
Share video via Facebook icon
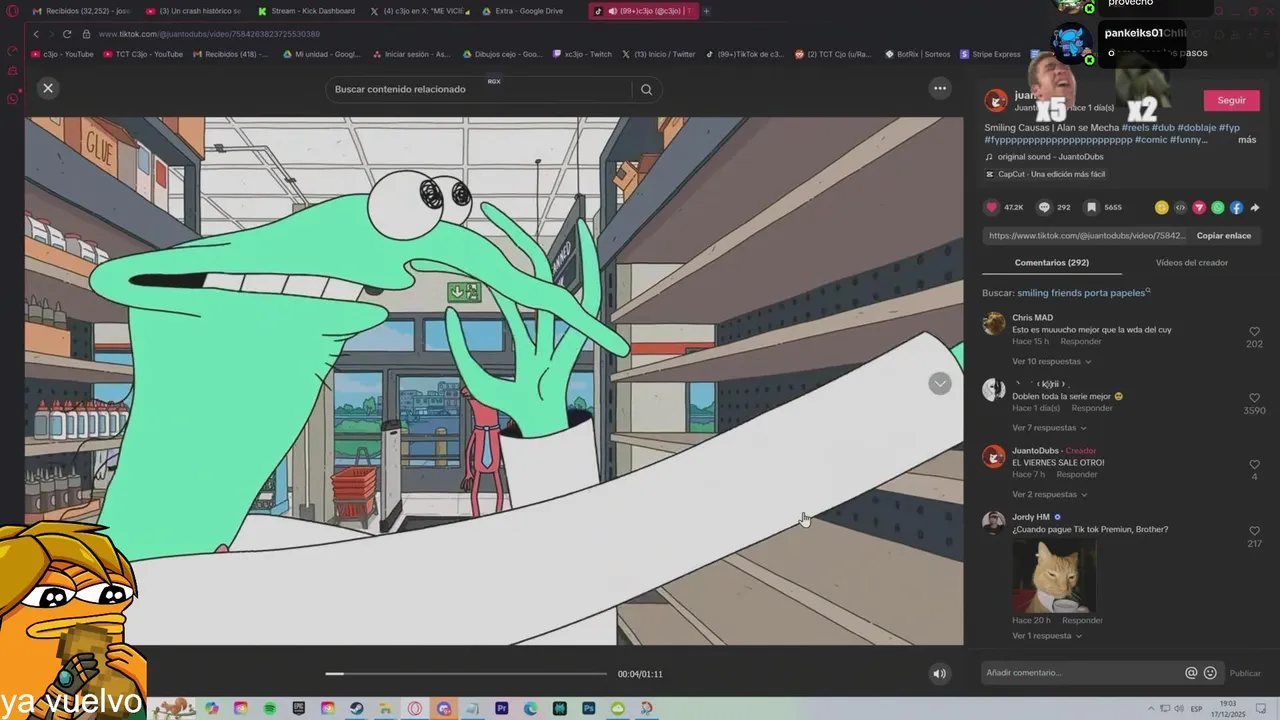pyautogui.click(x=1236, y=208)
